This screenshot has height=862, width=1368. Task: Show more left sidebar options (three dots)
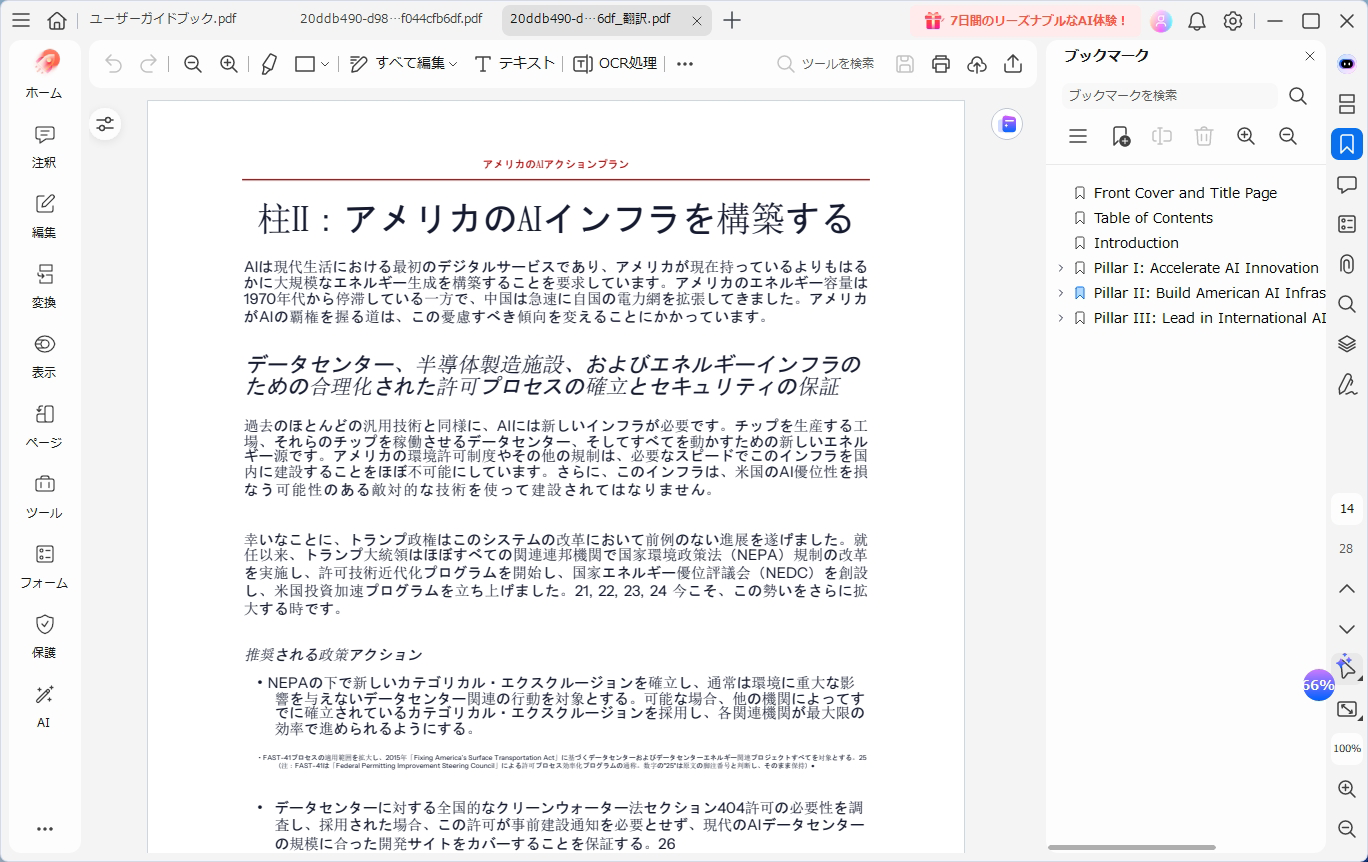coord(44,829)
